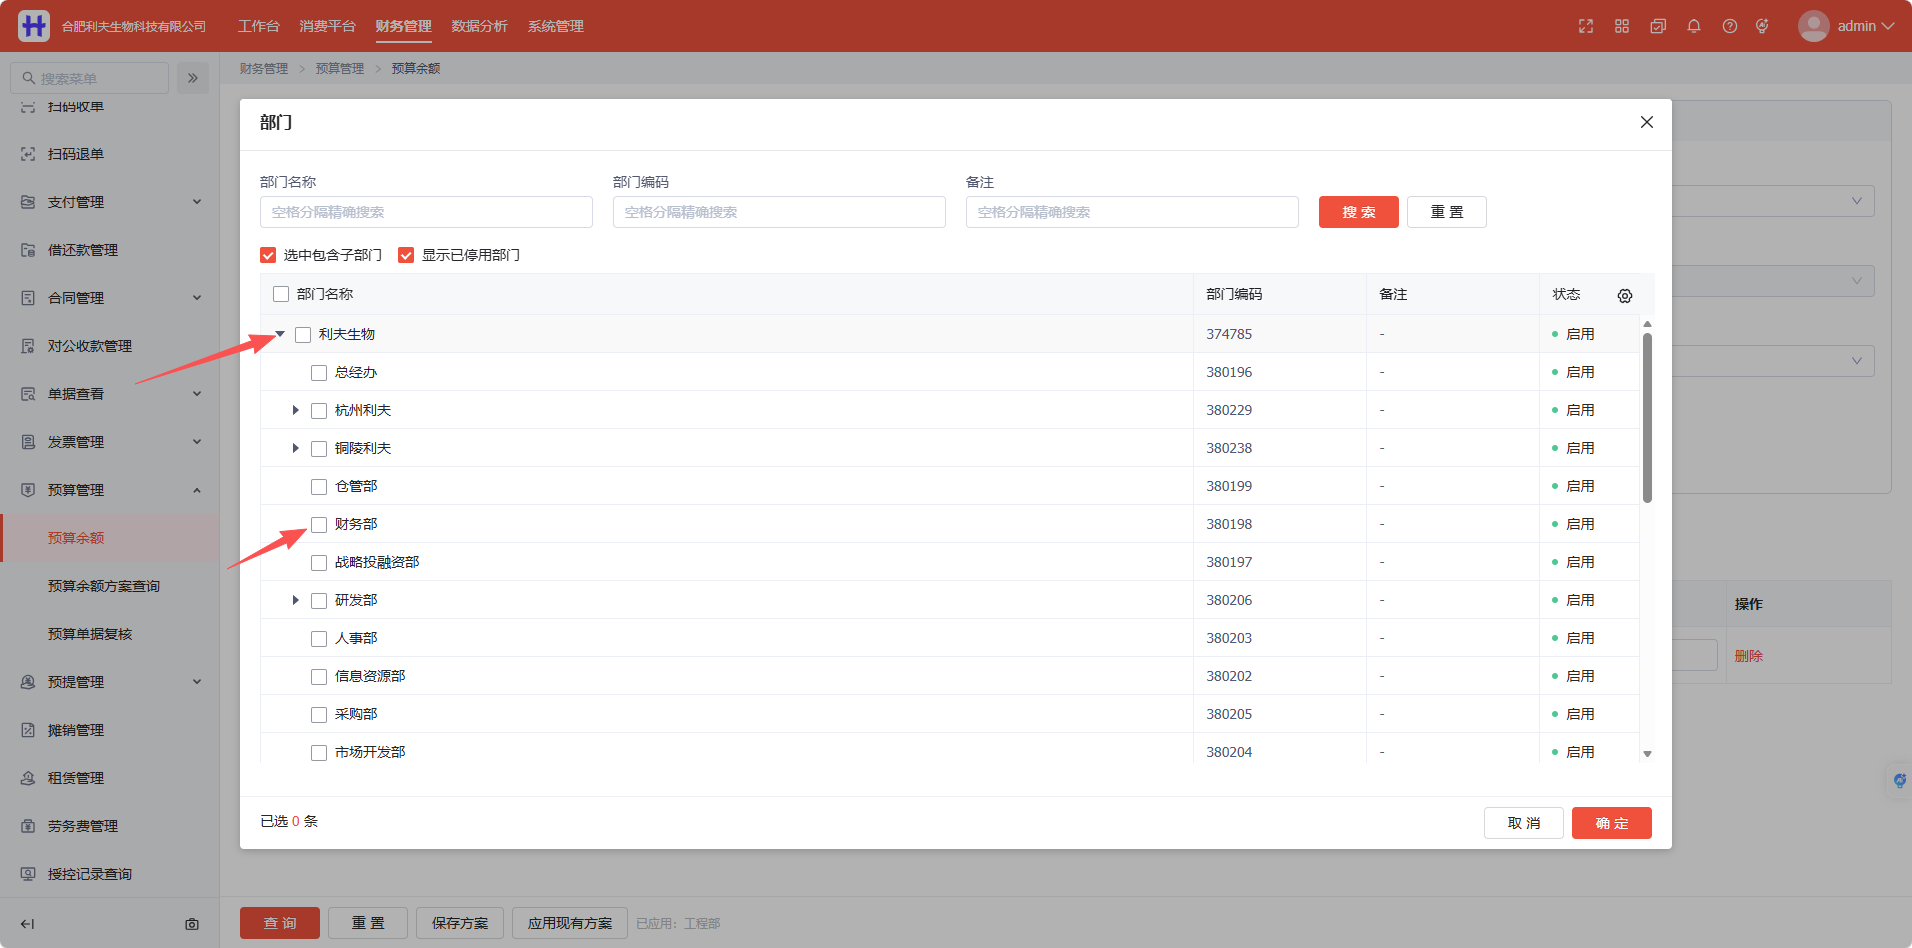This screenshot has width=1912, height=948.
Task: Click the 授控记录查询 sidebar icon
Action: coord(28,874)
